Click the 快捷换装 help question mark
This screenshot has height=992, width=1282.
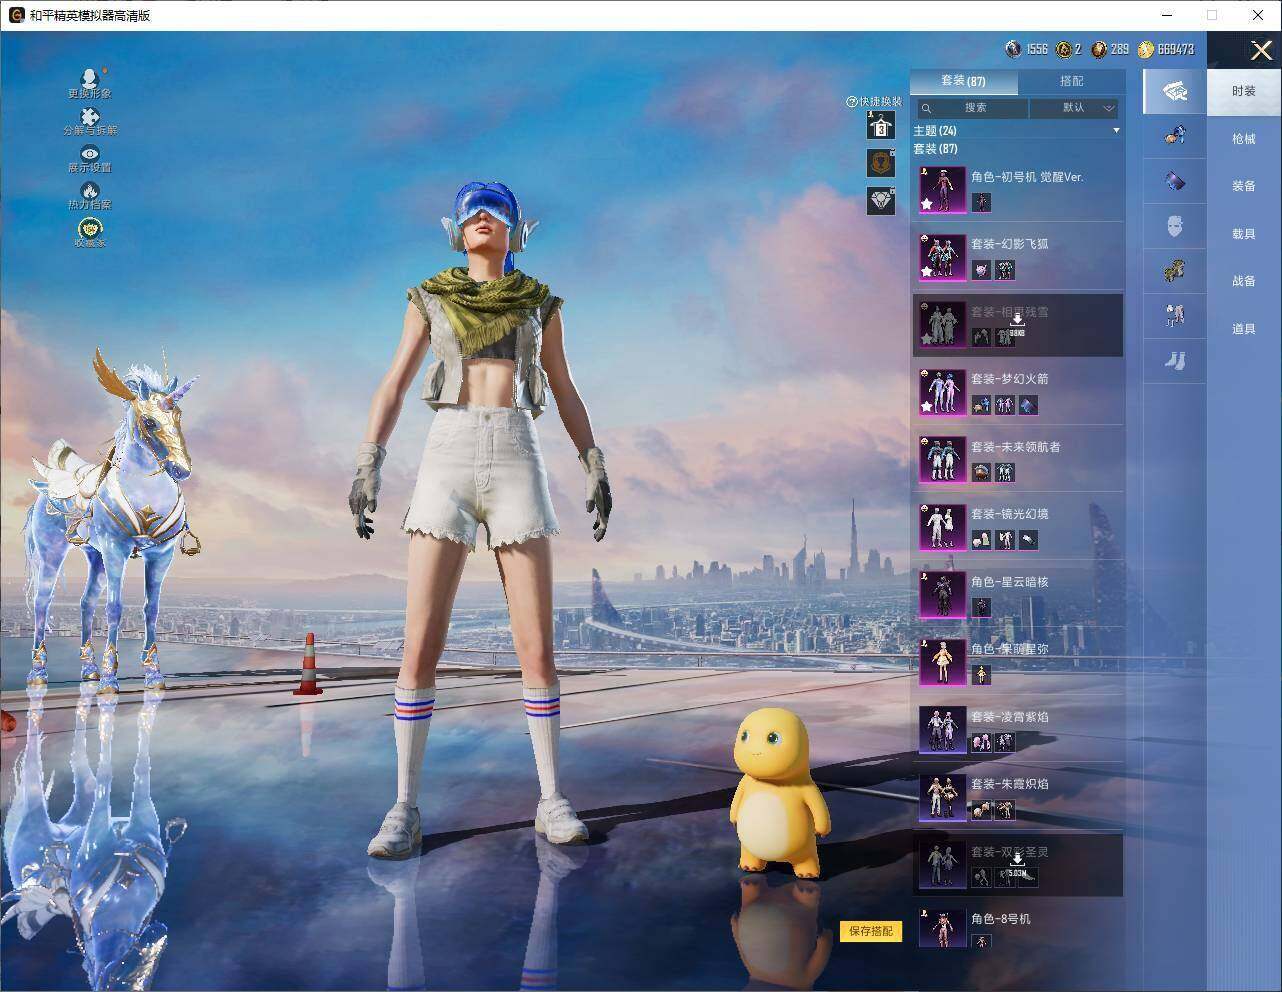click(852, 102)
